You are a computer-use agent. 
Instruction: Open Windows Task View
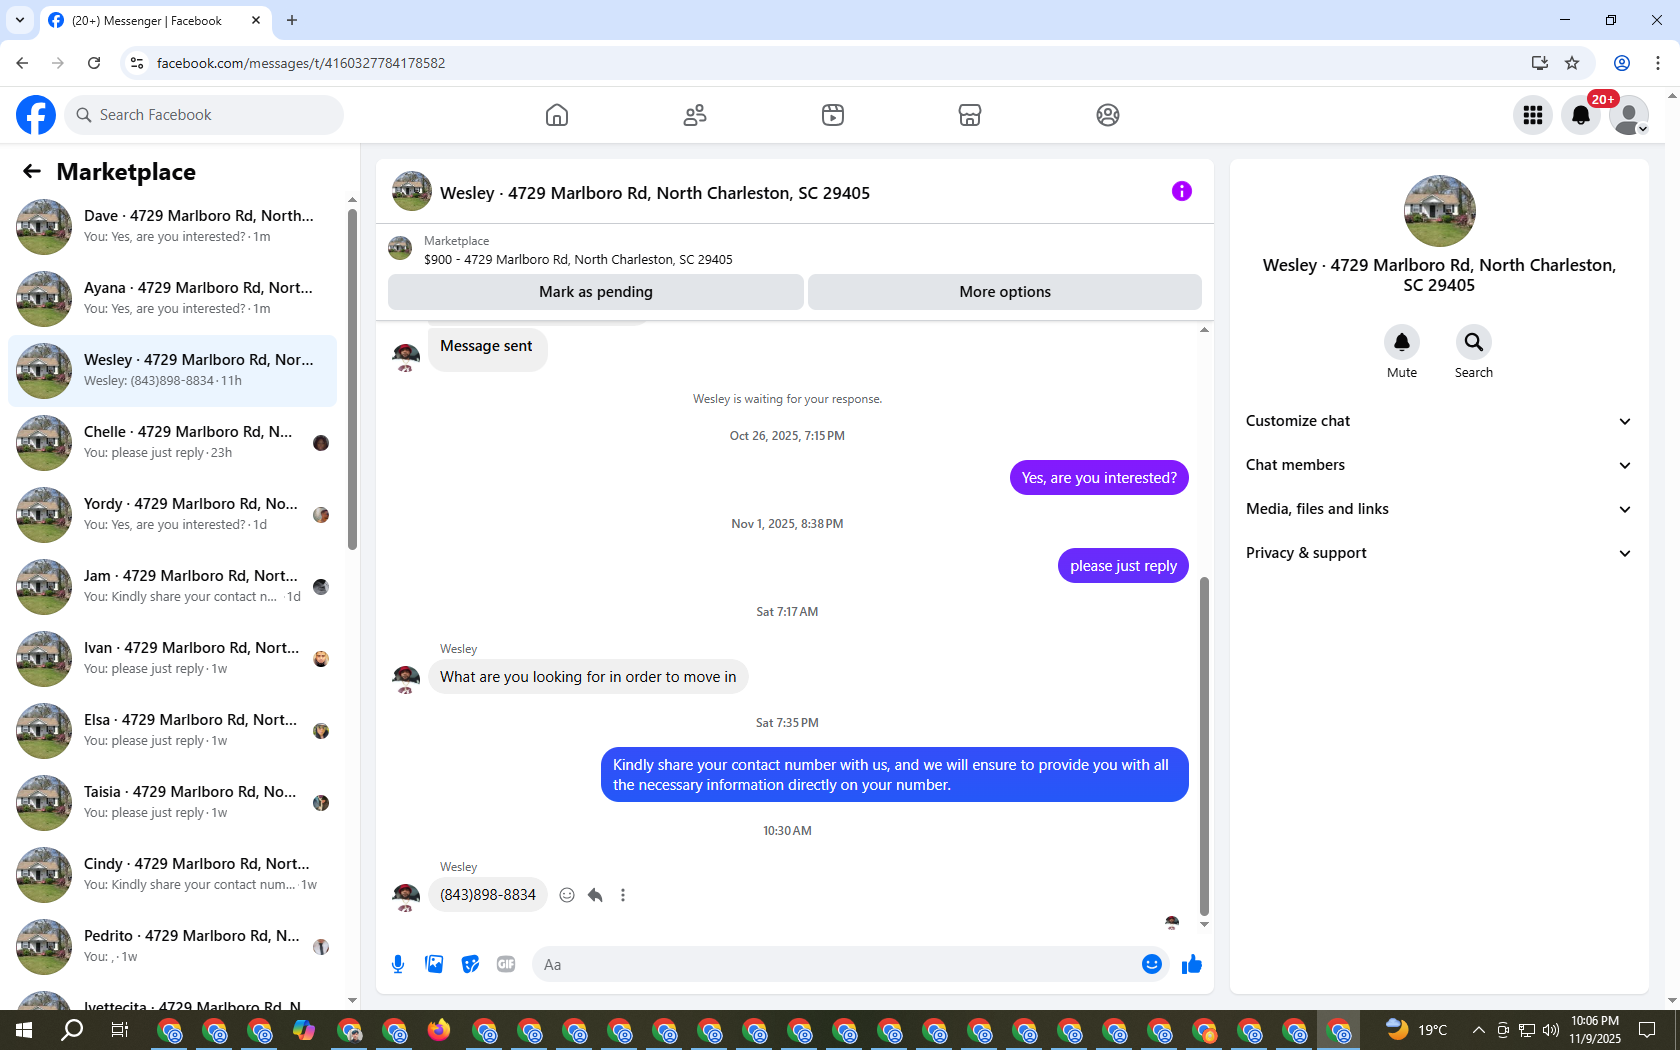point(119,1030)
